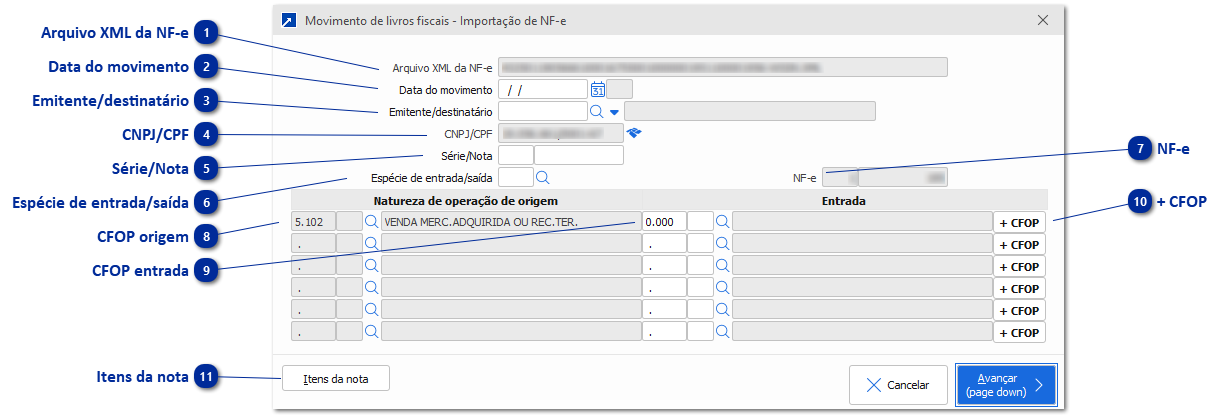This screenshot has height=418, width=1223.
Task: Click entrada search icon in 0.000 row
Action: tap(722, 221)
